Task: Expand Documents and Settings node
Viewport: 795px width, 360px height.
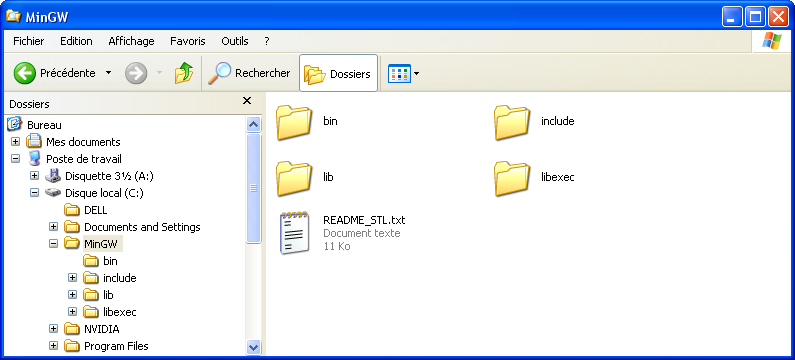Action: coord(53,227)
